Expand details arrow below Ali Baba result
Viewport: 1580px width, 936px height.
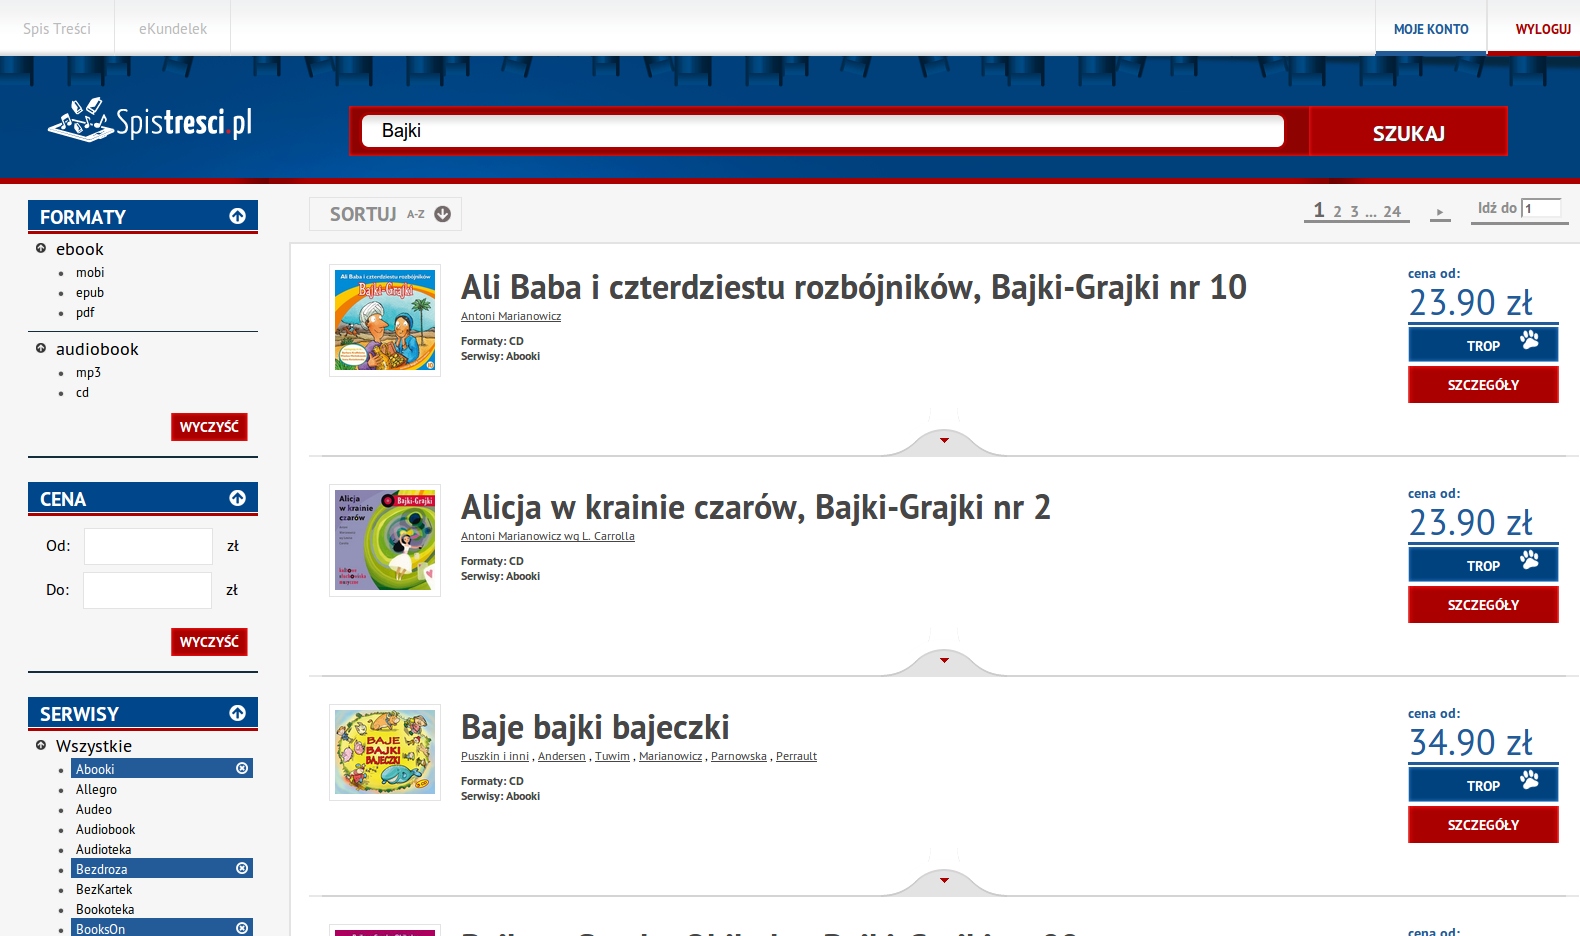tap(944, 440)
